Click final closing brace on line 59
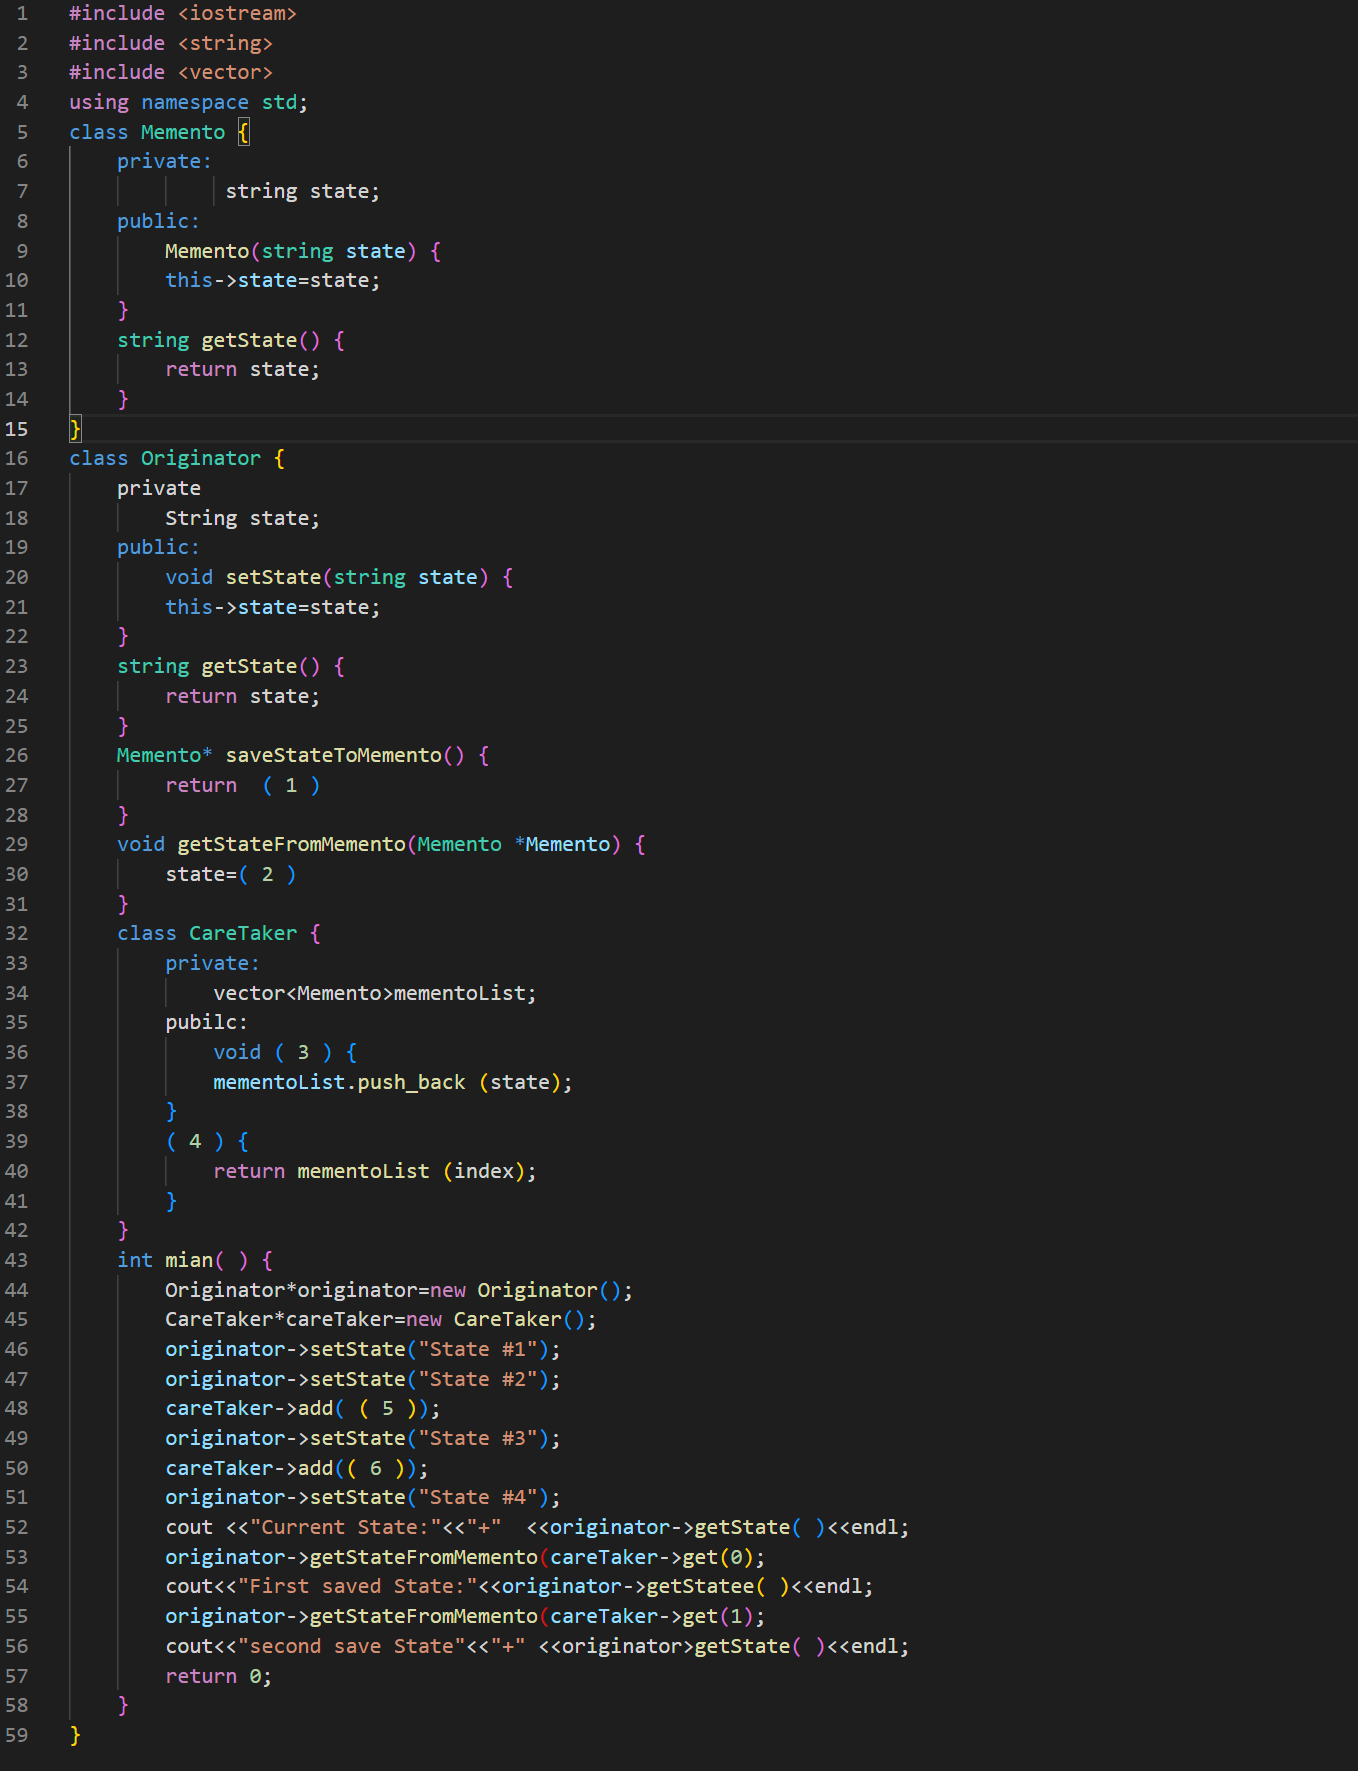Viewport: 1358px width, 1771px height. click(75, 1736)
